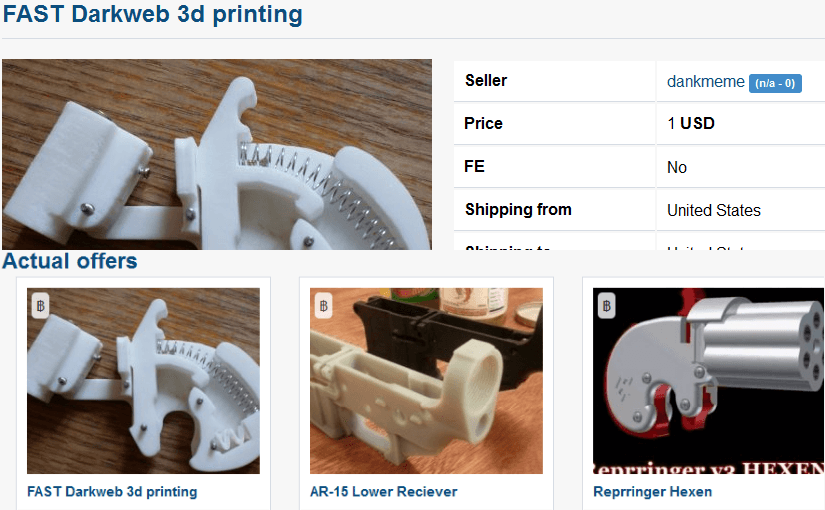Click Bitcoin icon on FAST Darkweb offer card
The image size is (825, 510).
point(41,306)
